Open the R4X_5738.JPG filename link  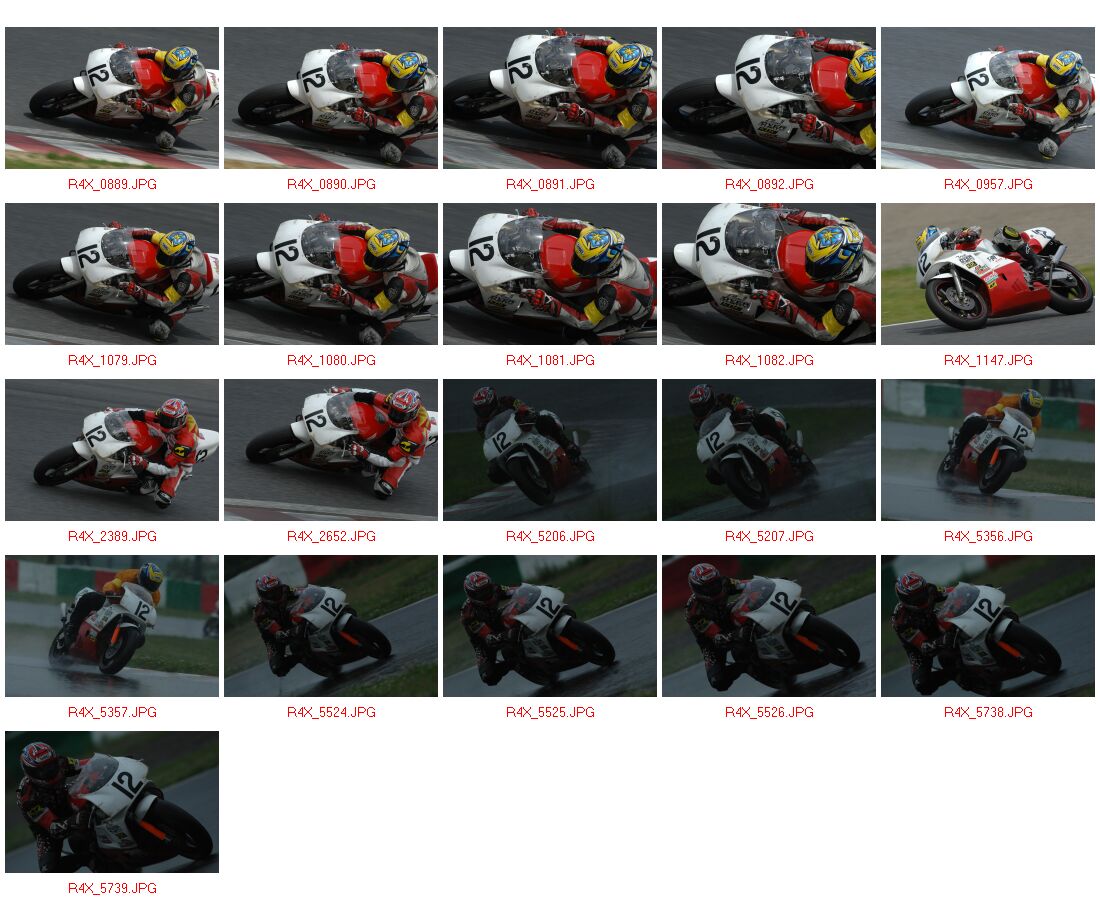pyautogui.click(x=988, y=713)
